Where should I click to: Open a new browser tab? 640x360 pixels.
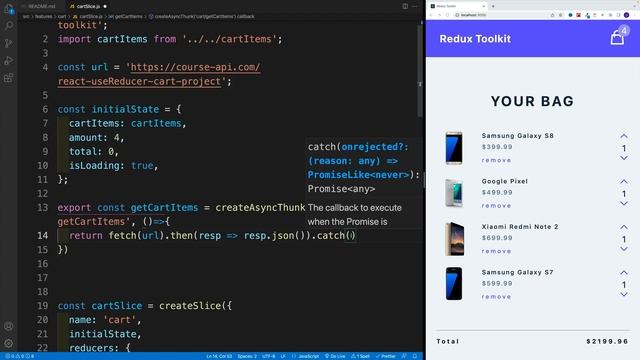coord(493,6)
